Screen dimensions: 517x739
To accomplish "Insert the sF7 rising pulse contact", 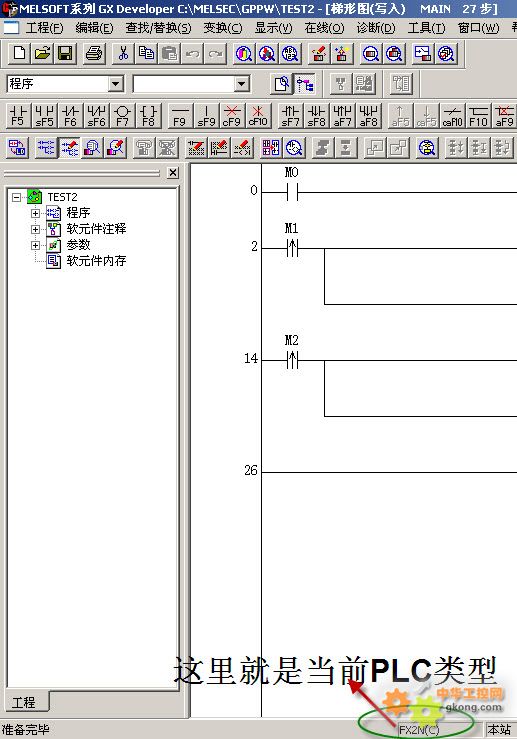I will (x=290, y=116).
